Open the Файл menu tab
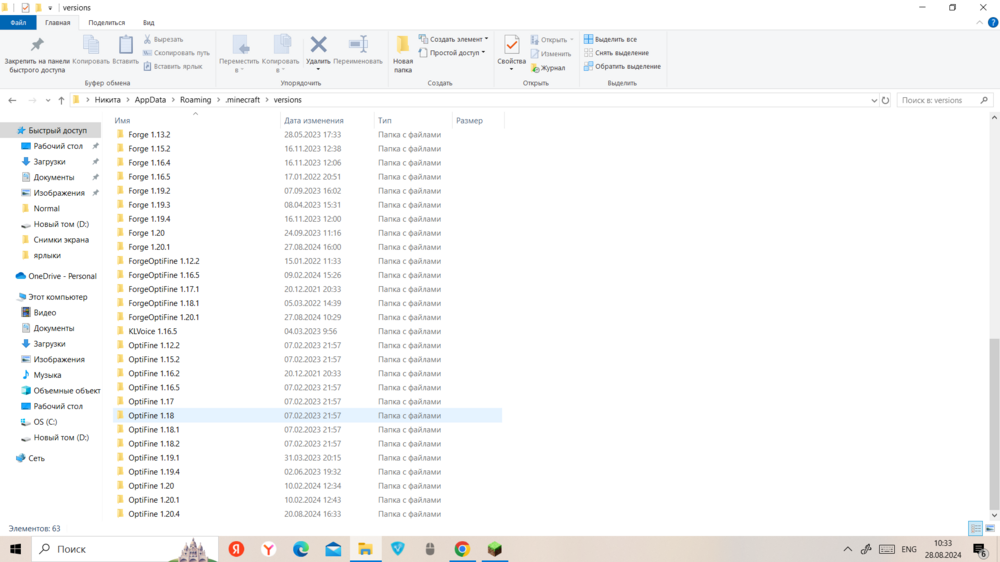Image resolution: width=1000 pixels, height=562 pixels. pos(18,22)
